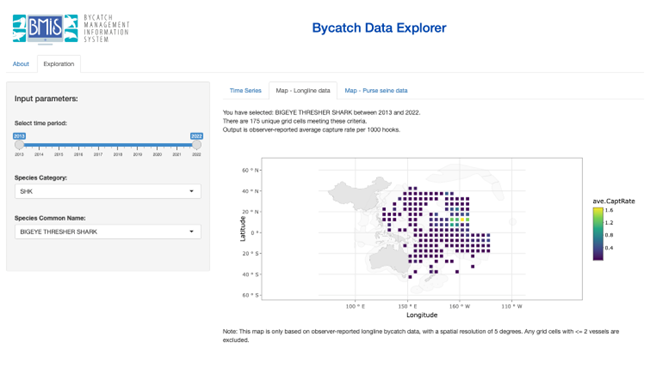Click the '40 ° N' axis tick label
Viewport: 650px width, 373px height.
[x=250, y=191]
